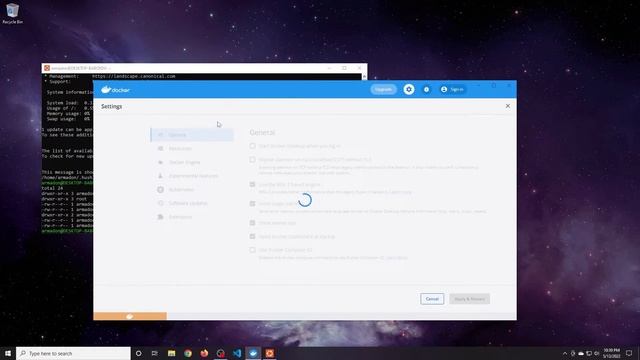The width and height of the screenshot is (640, 360).
Task: Click the Sign in account button
Action: click(x=452, y=89)
